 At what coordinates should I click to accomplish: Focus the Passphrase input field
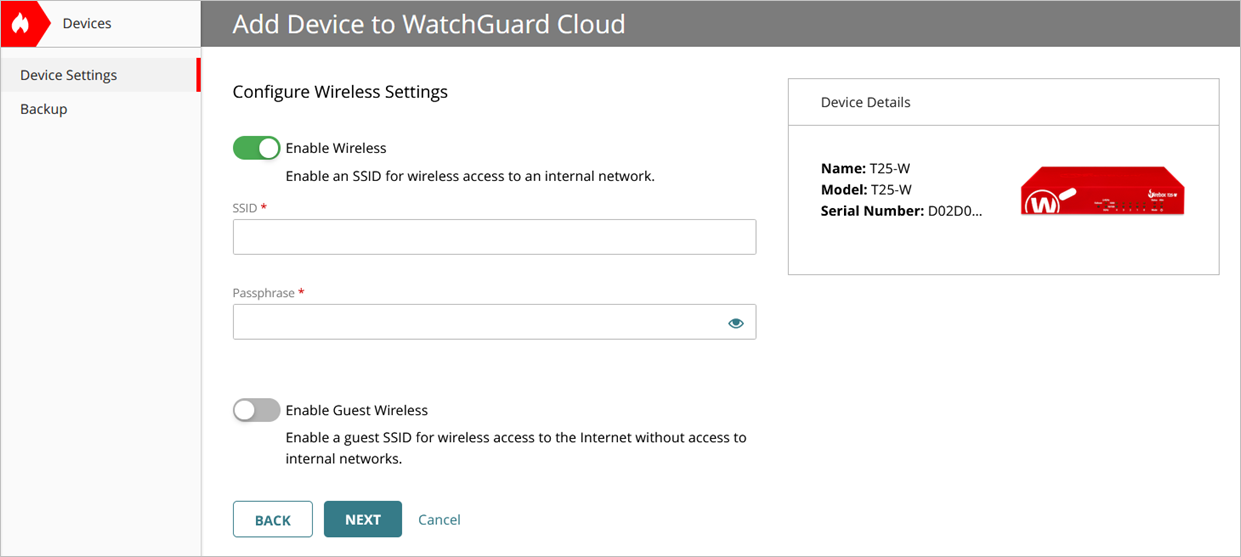(x=494, y=322)
